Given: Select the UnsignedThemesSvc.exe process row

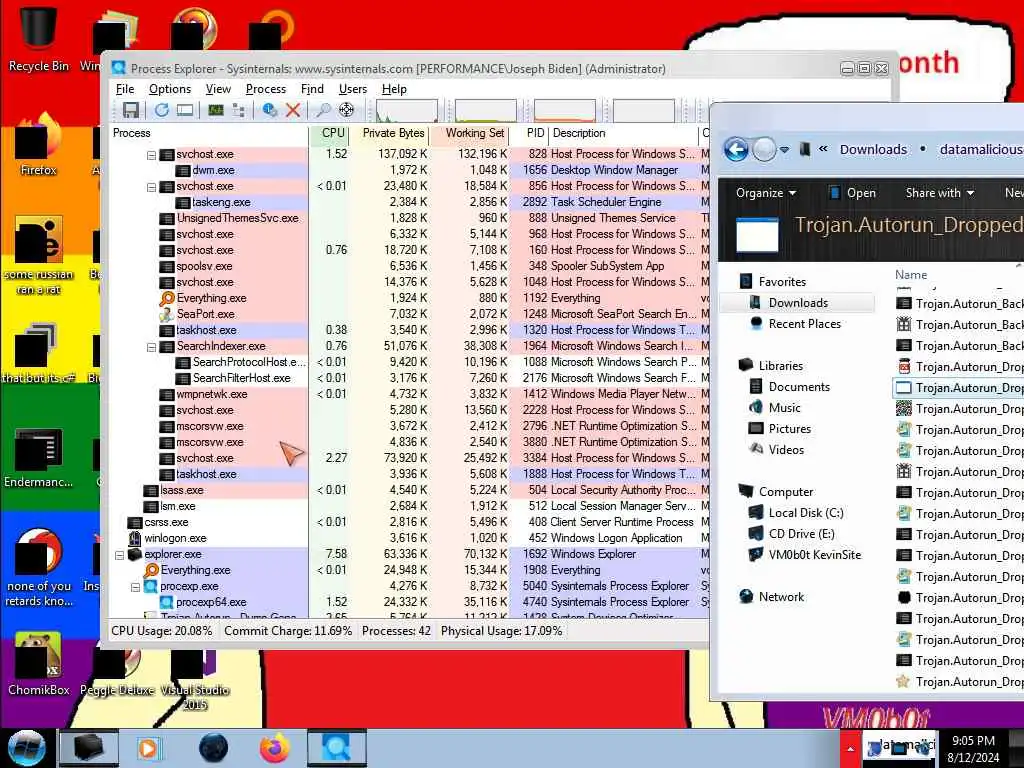Looking at the screenshot, I should [409, 218].
